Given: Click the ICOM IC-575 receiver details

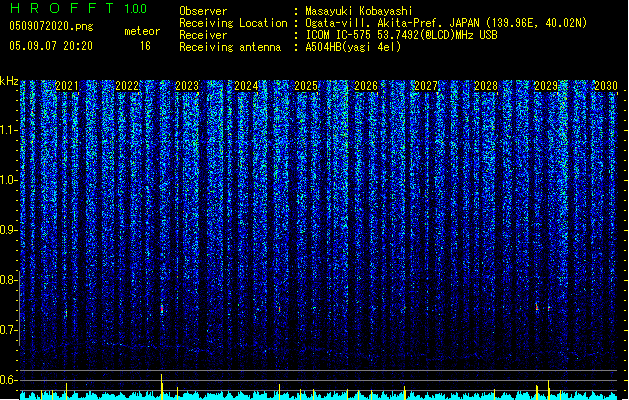Looking at the screenshot, I should click(402, 35).
